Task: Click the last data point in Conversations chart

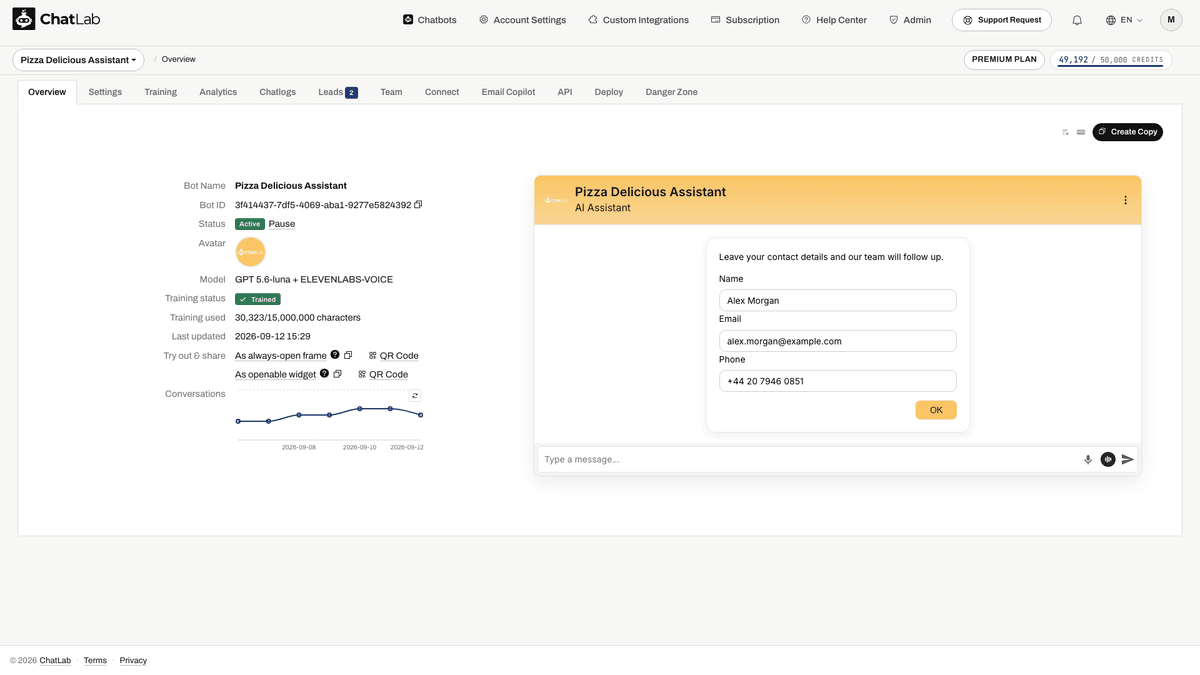Action: click(421, 415)
